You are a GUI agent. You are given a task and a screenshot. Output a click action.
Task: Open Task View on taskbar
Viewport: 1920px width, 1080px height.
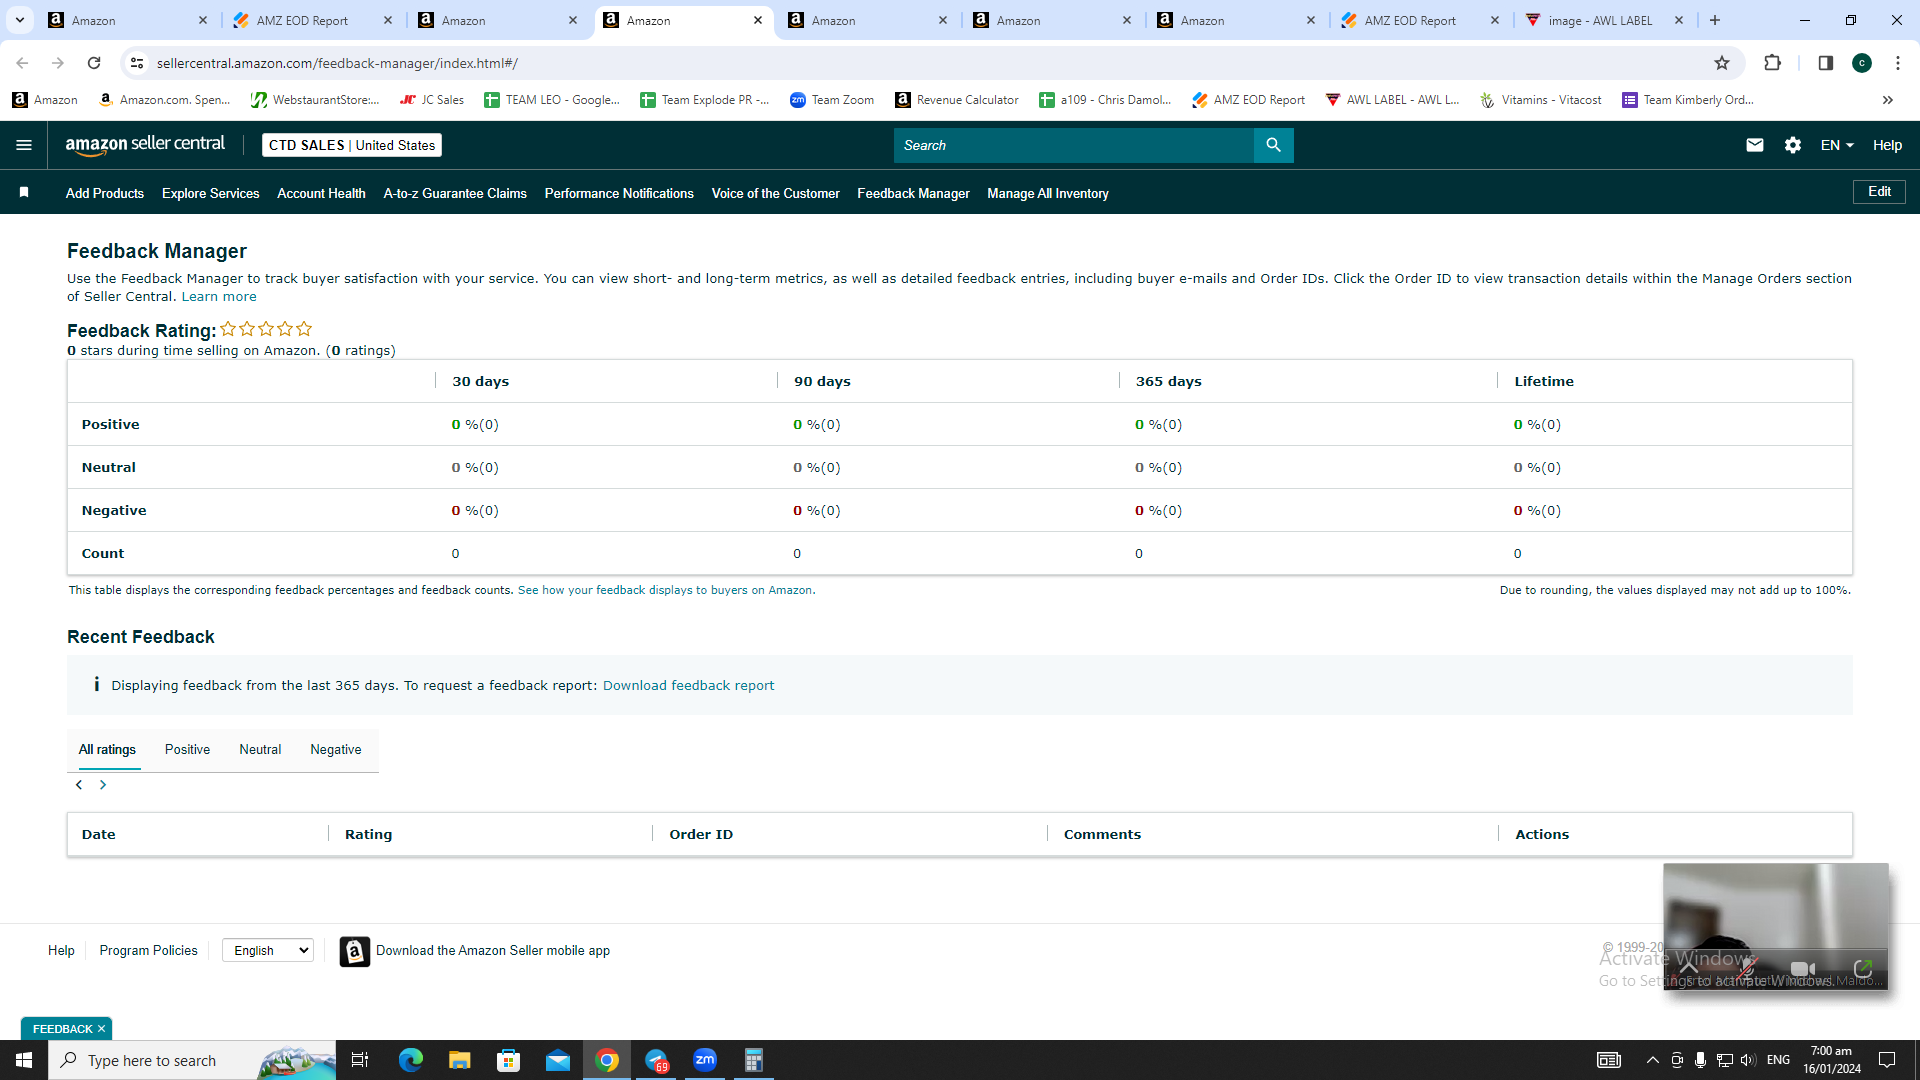tap(360, 1060)
